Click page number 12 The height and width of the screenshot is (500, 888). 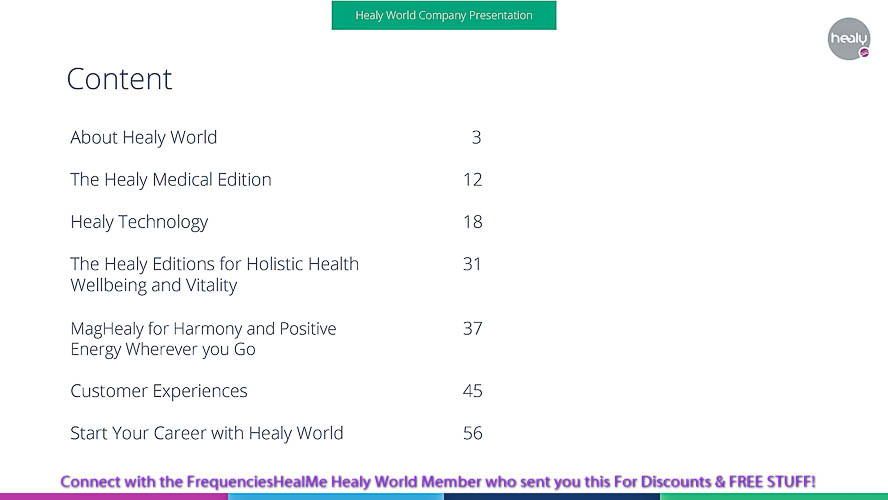pyautogui.click(x=472, y=180)
